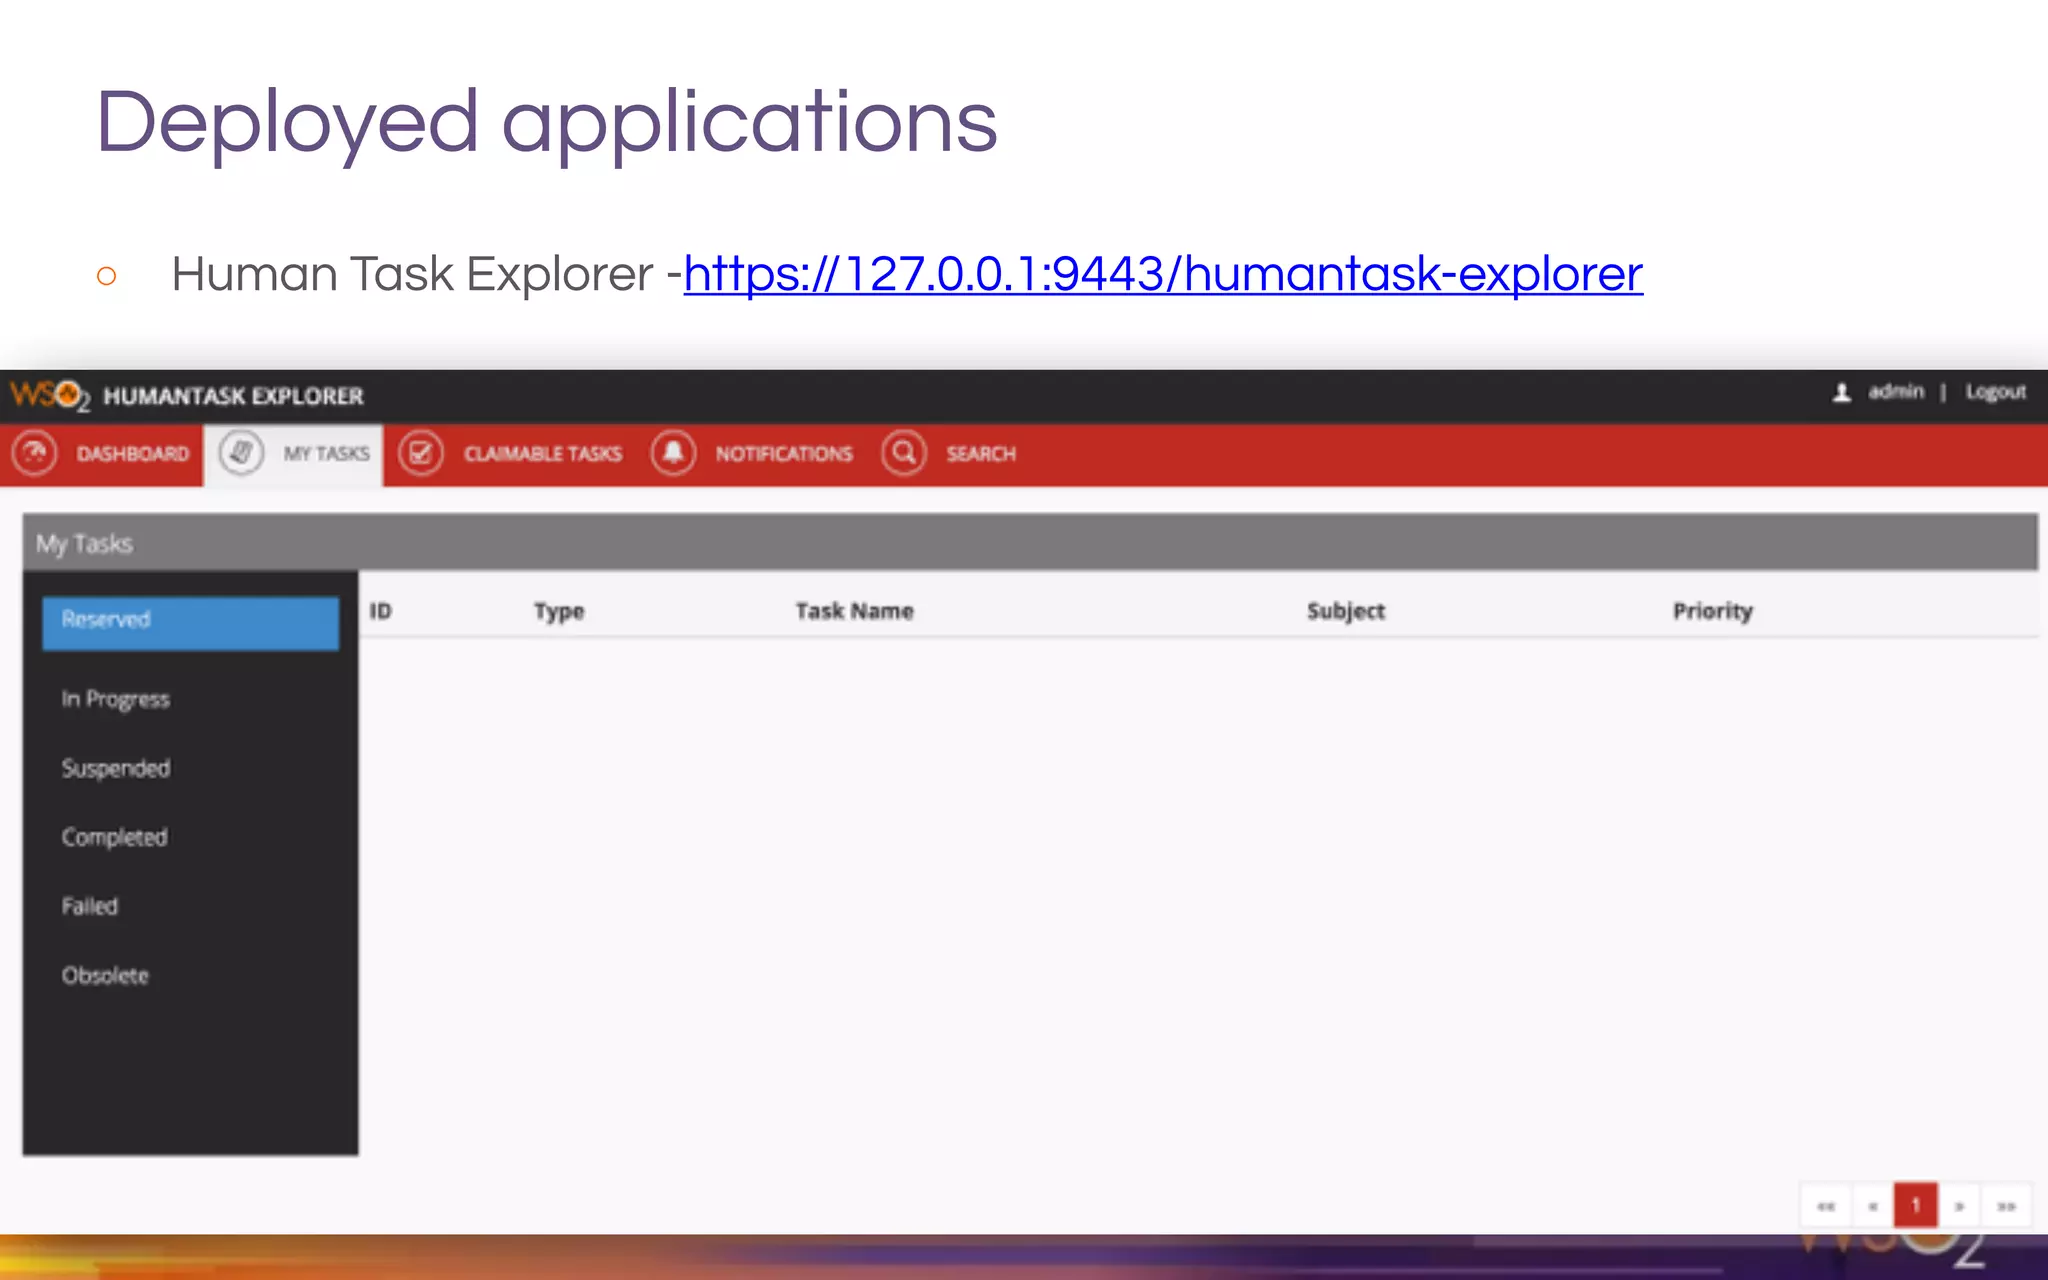Click the admin username

(1896, 392)
